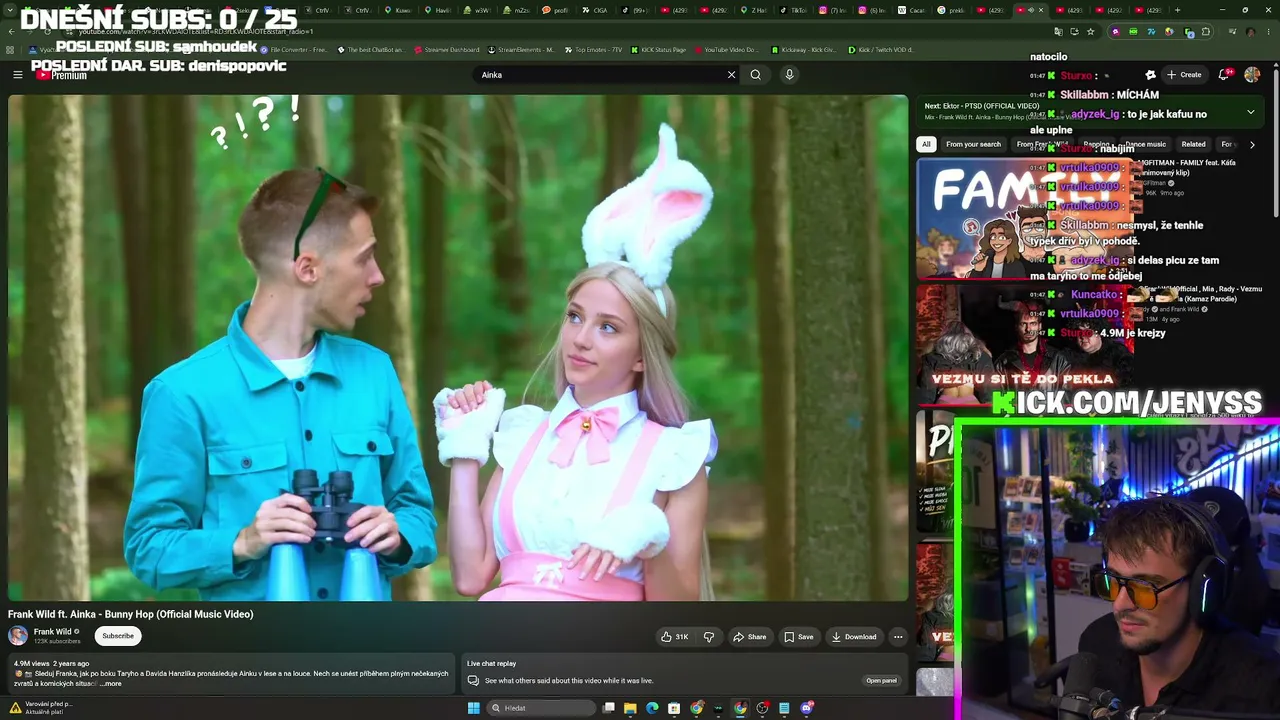Clear the Ainka search query
This screenshot has height=720, width=1280.
pyautogui.click(x=731, y=75)
